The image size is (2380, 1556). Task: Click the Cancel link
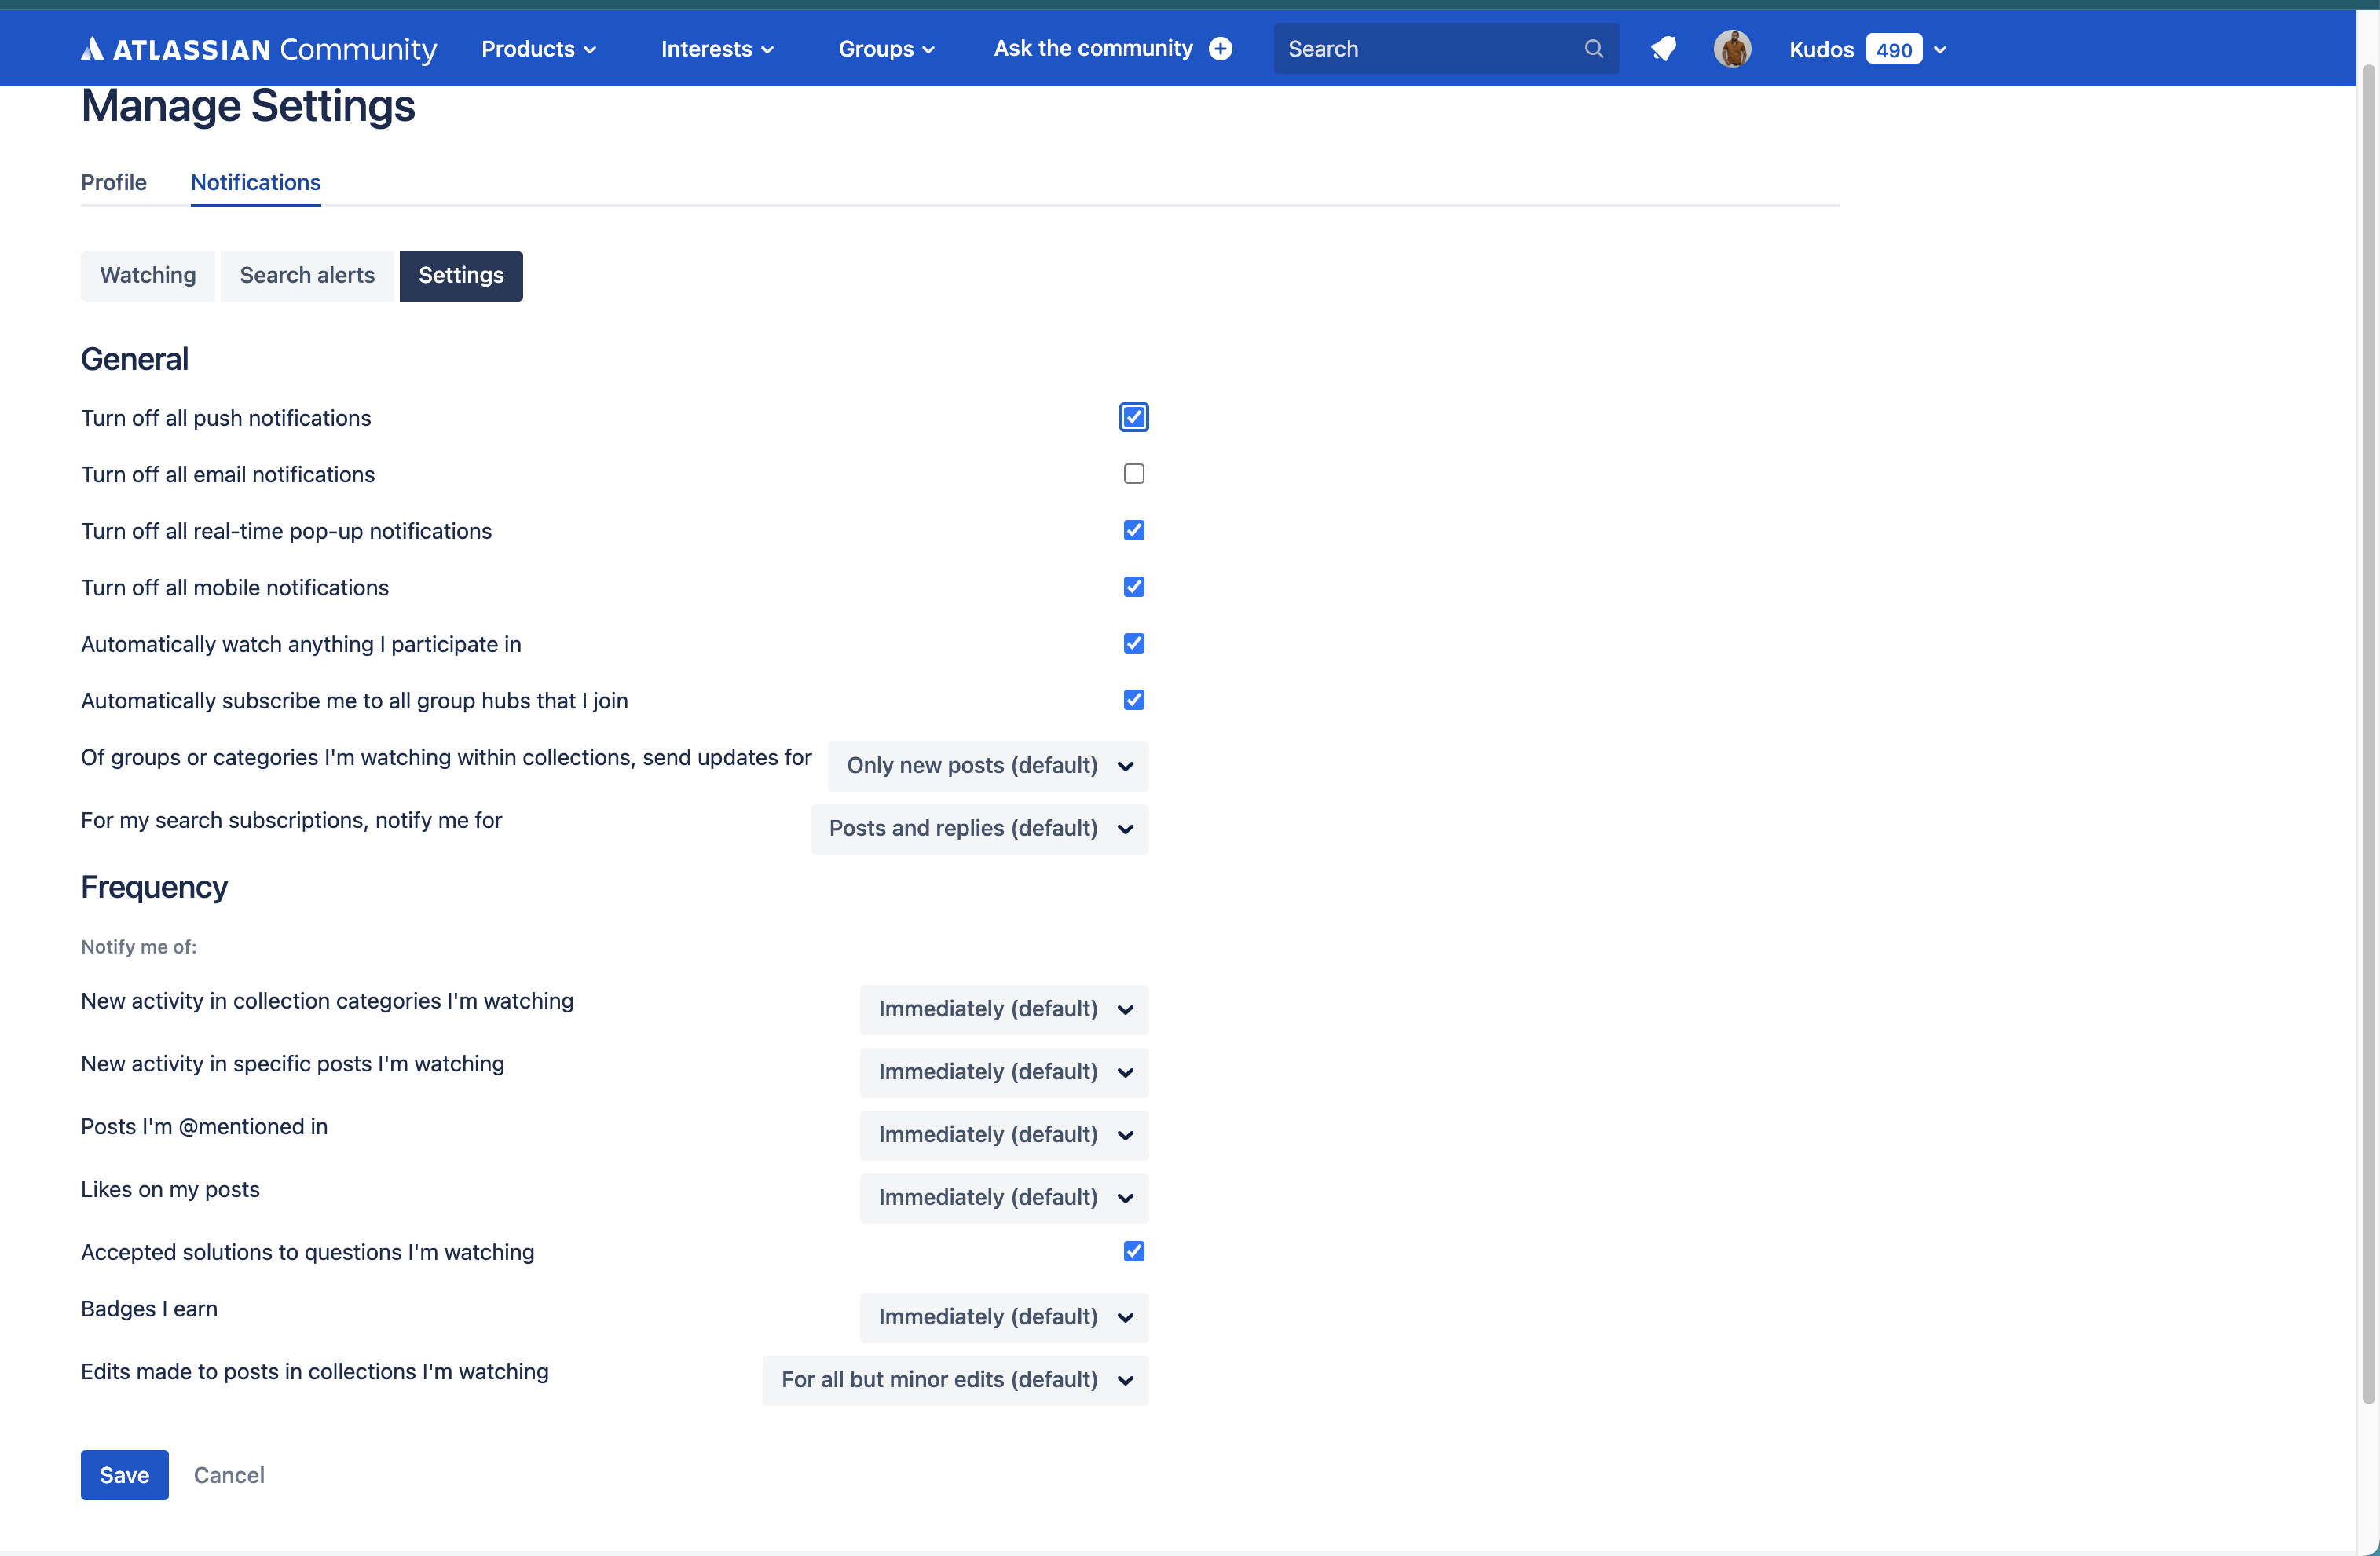pos(229,1474)
